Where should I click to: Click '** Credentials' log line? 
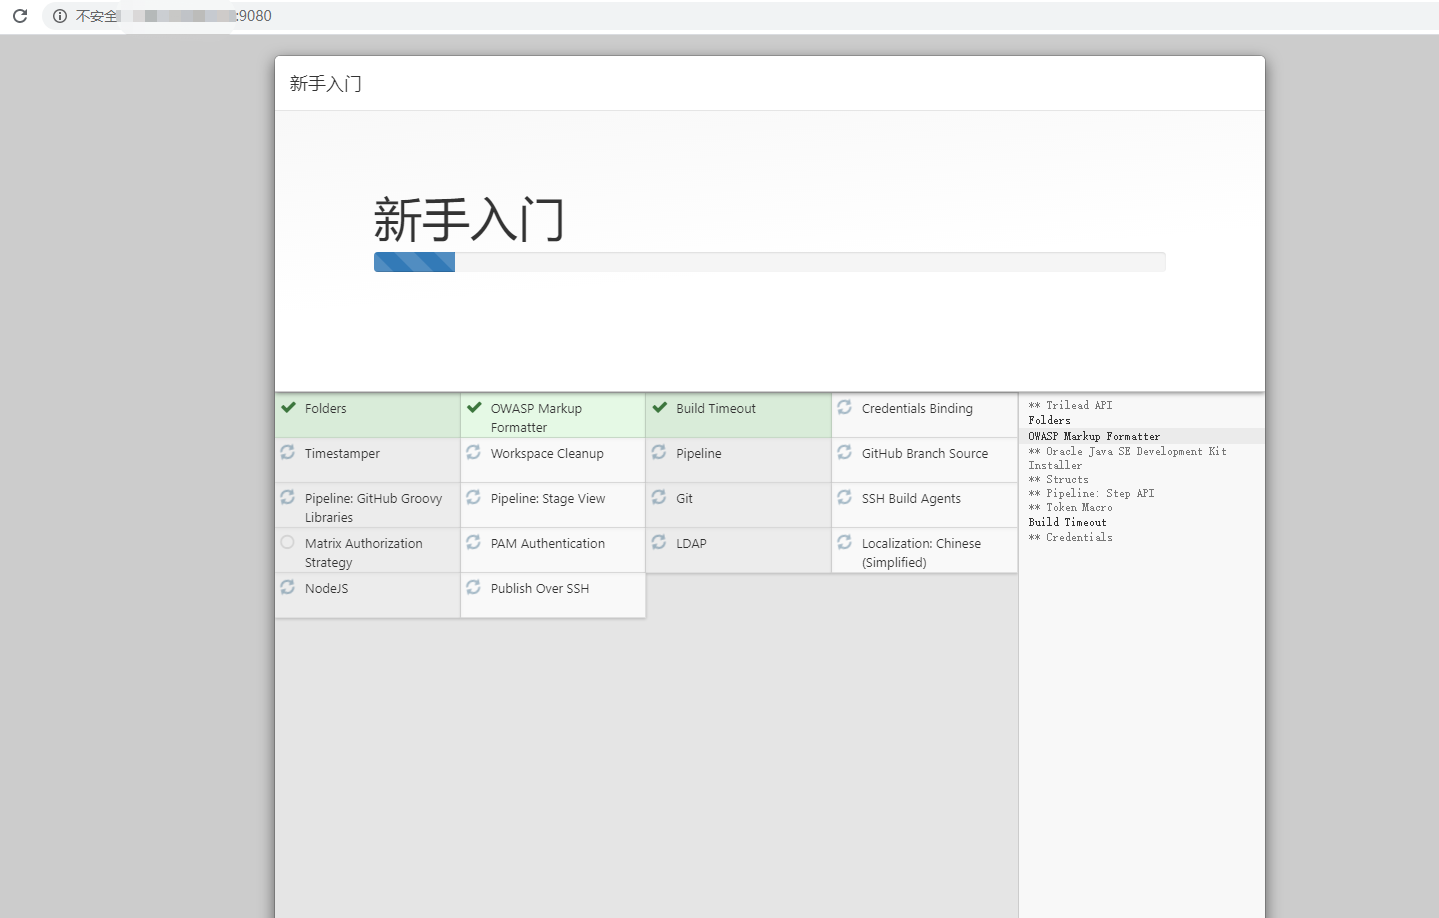(x=1070, y=538)
